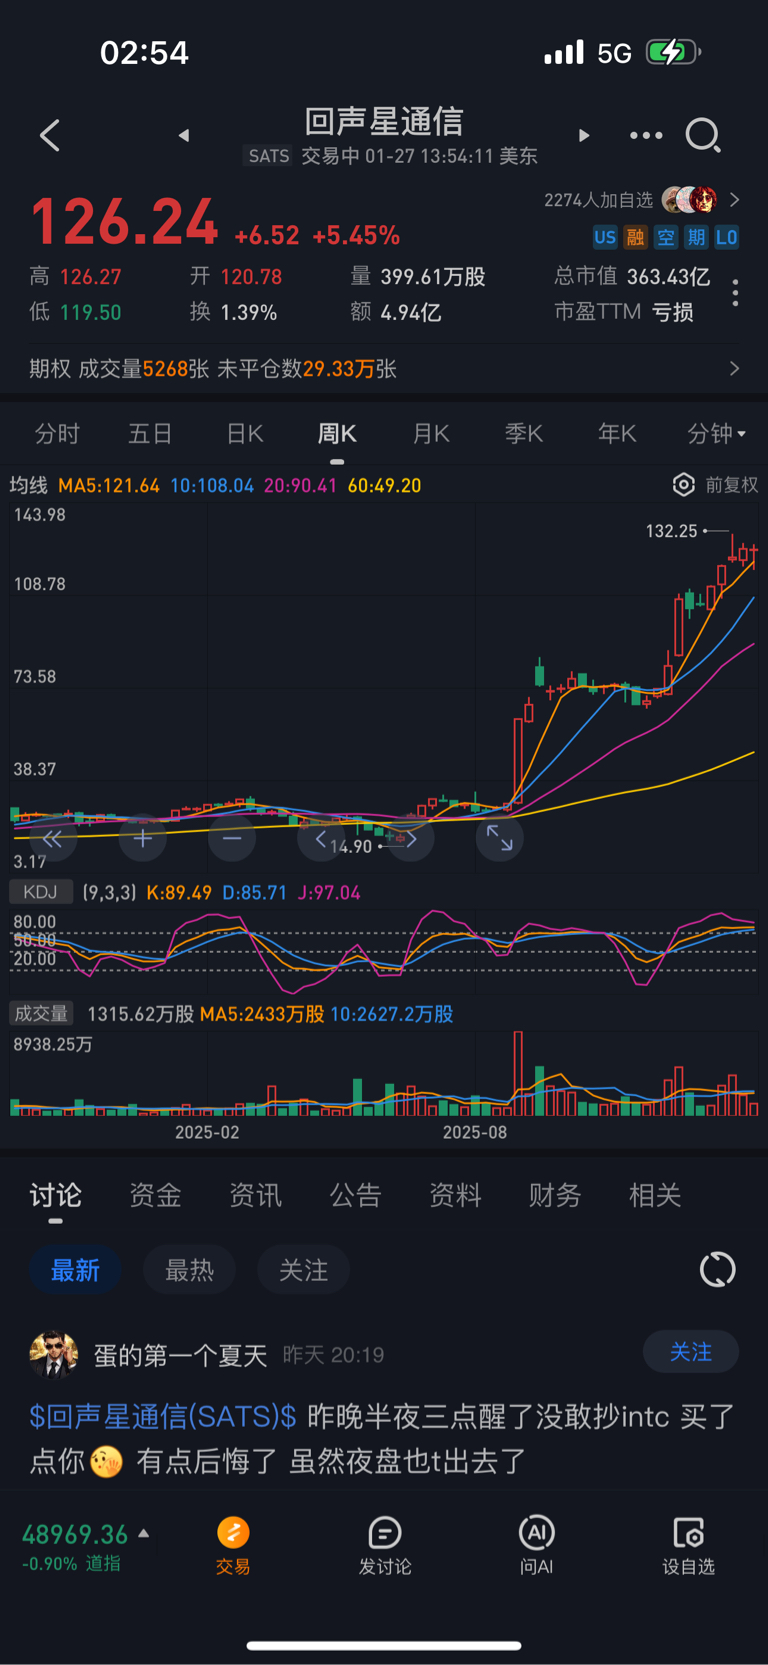Switch to 年K chart tab
The image size is (768, 1665).
[x=617, y=434]
